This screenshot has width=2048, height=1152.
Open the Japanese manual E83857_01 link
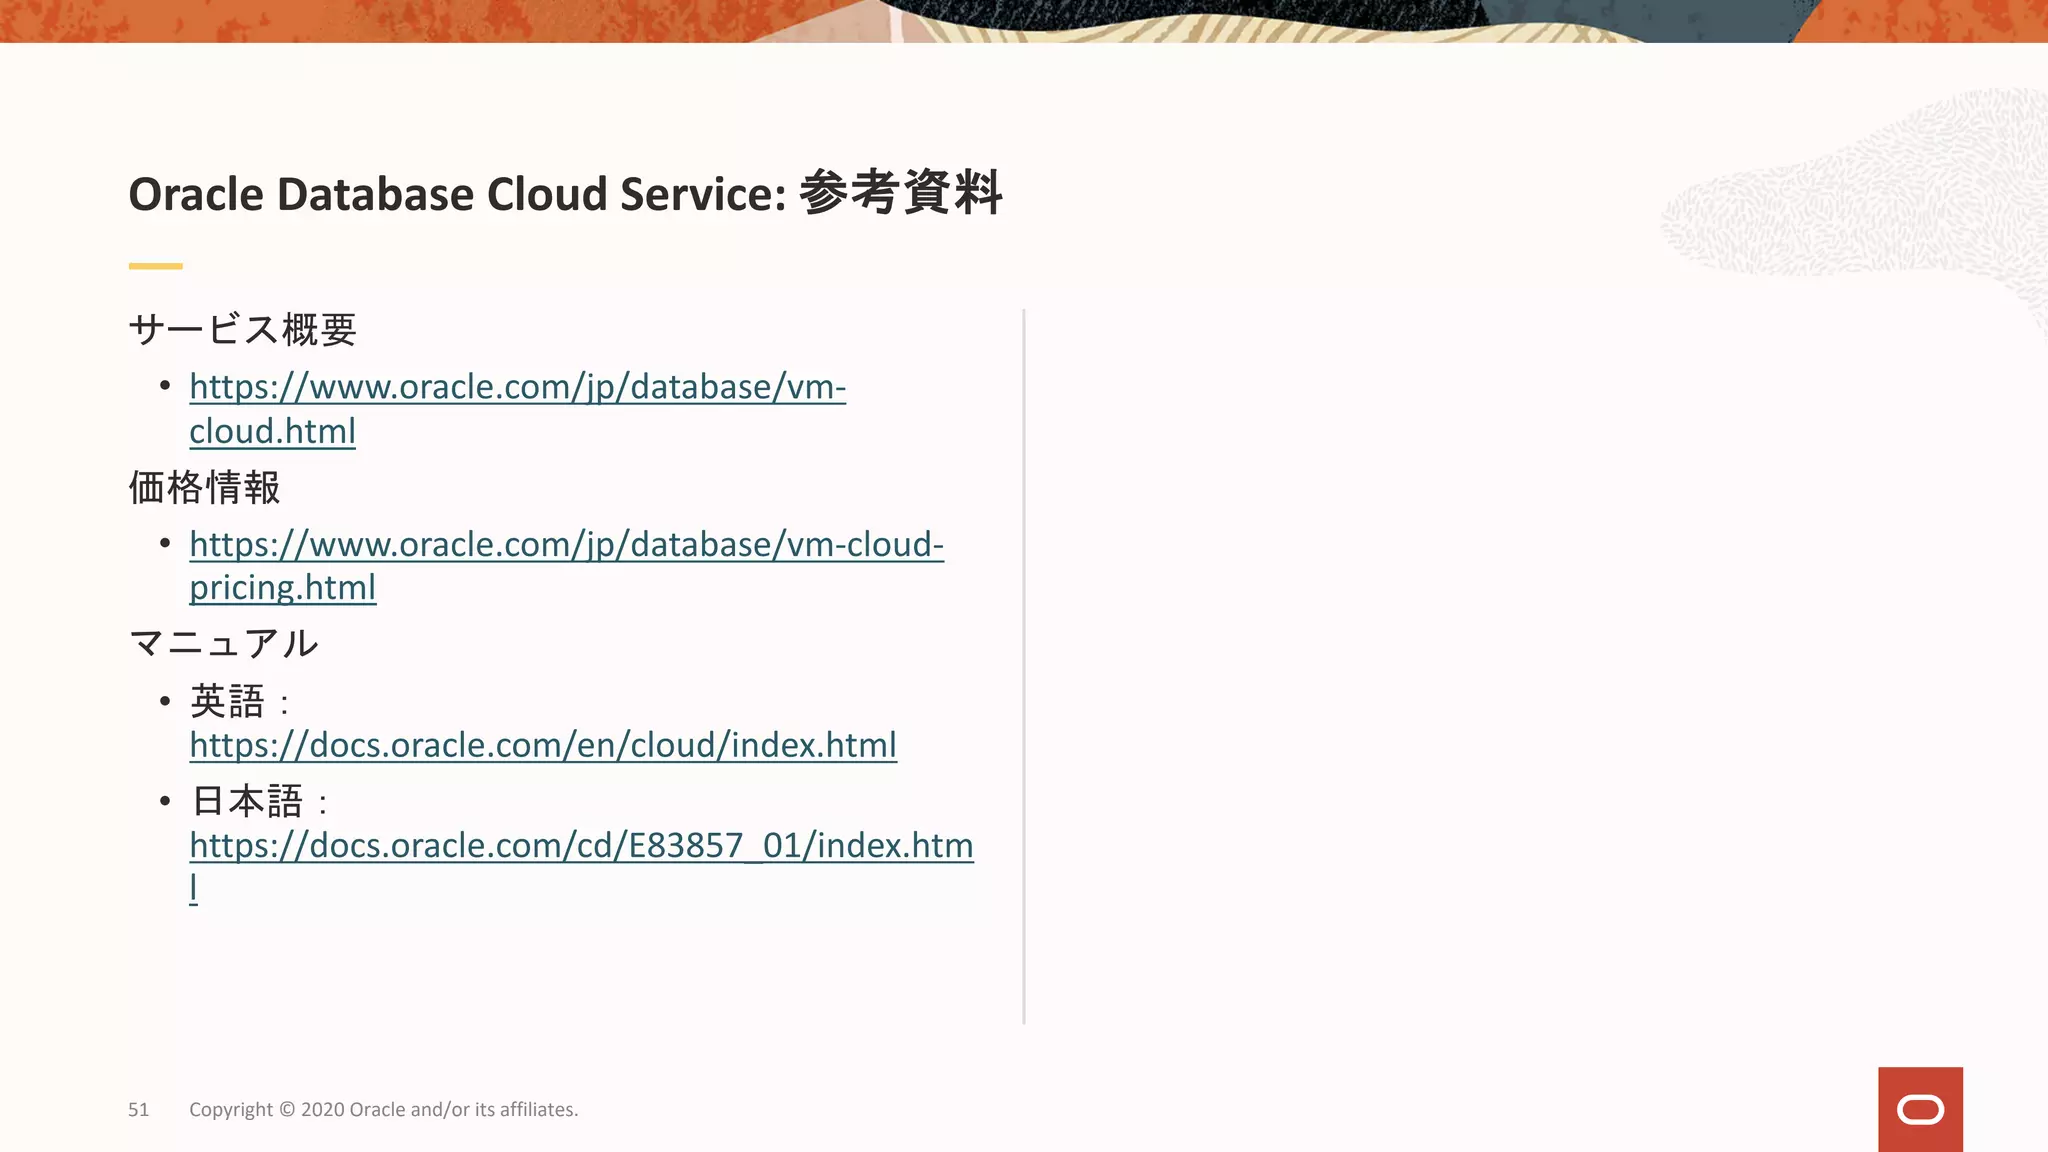click(581, 866)
